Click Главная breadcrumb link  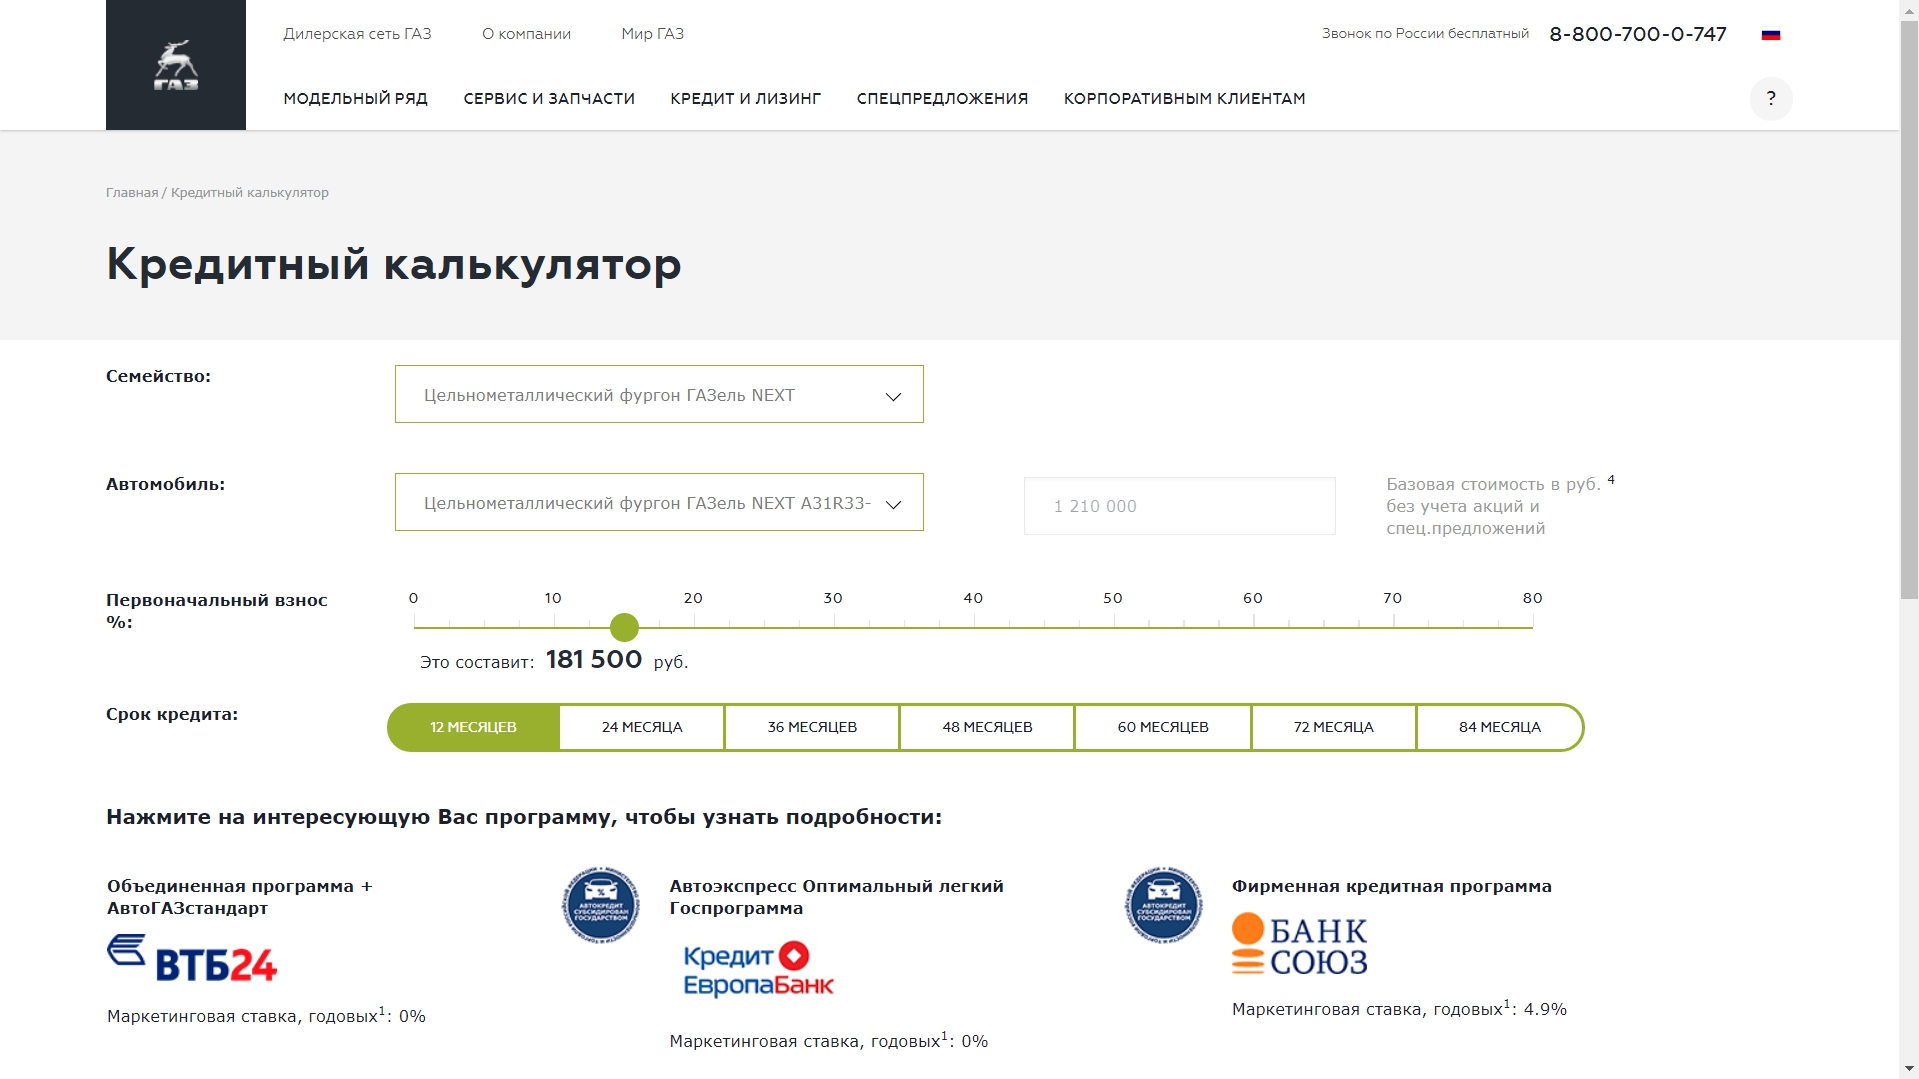[132, 192]
